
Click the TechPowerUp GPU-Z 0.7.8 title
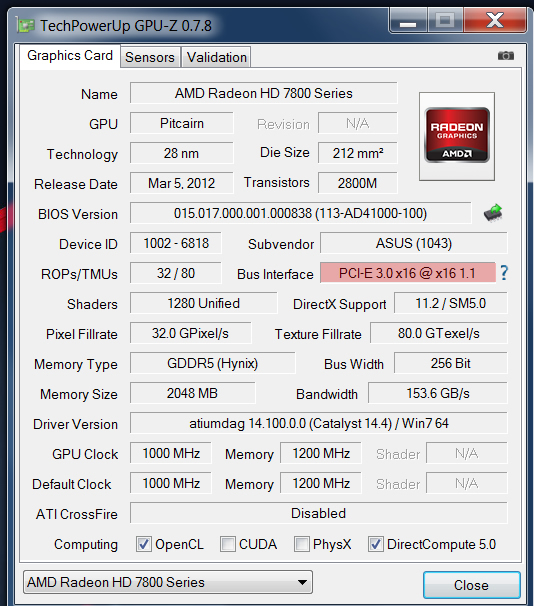pos(126,26)
